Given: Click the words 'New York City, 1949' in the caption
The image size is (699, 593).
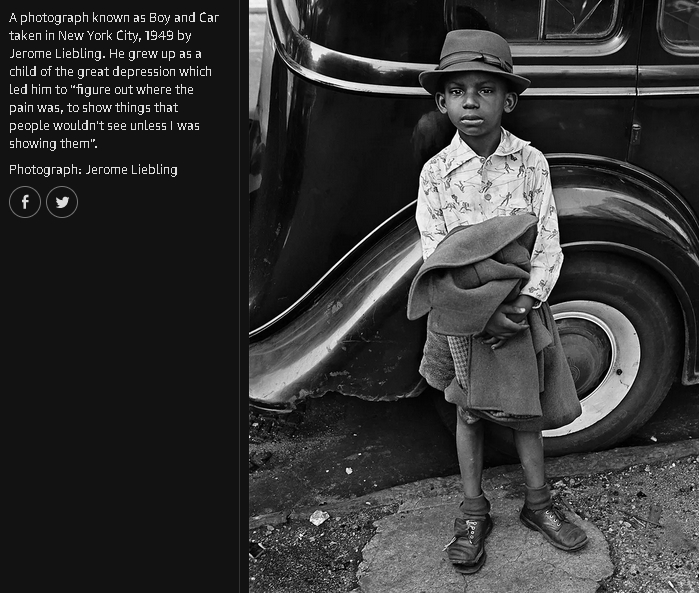Looking at the screenshot, I should pyautogui.click(x=115, y=36).
